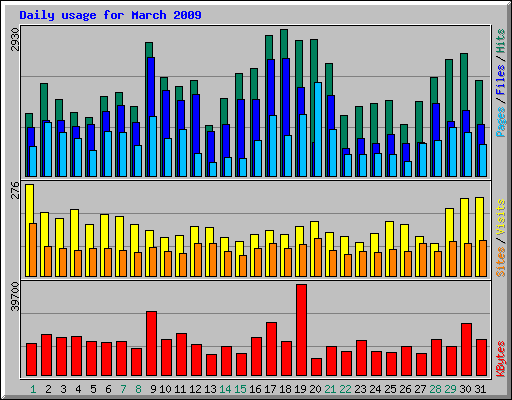512x400 pixels.
Task: Click the 276 axis value
Action: [15, 190]
